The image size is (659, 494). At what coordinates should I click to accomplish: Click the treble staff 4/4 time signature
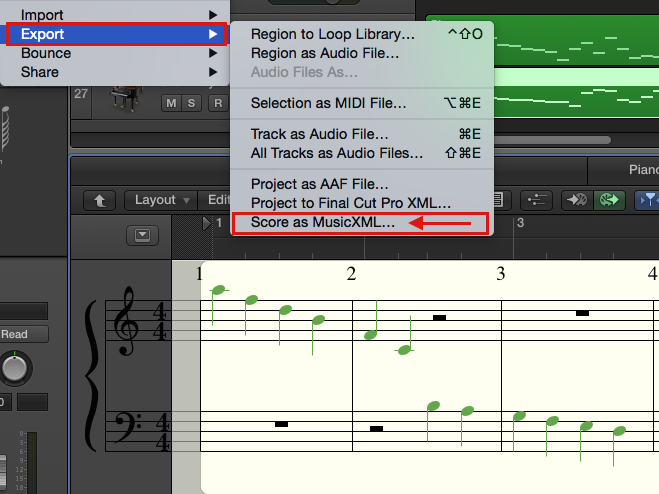pos(160,322)
